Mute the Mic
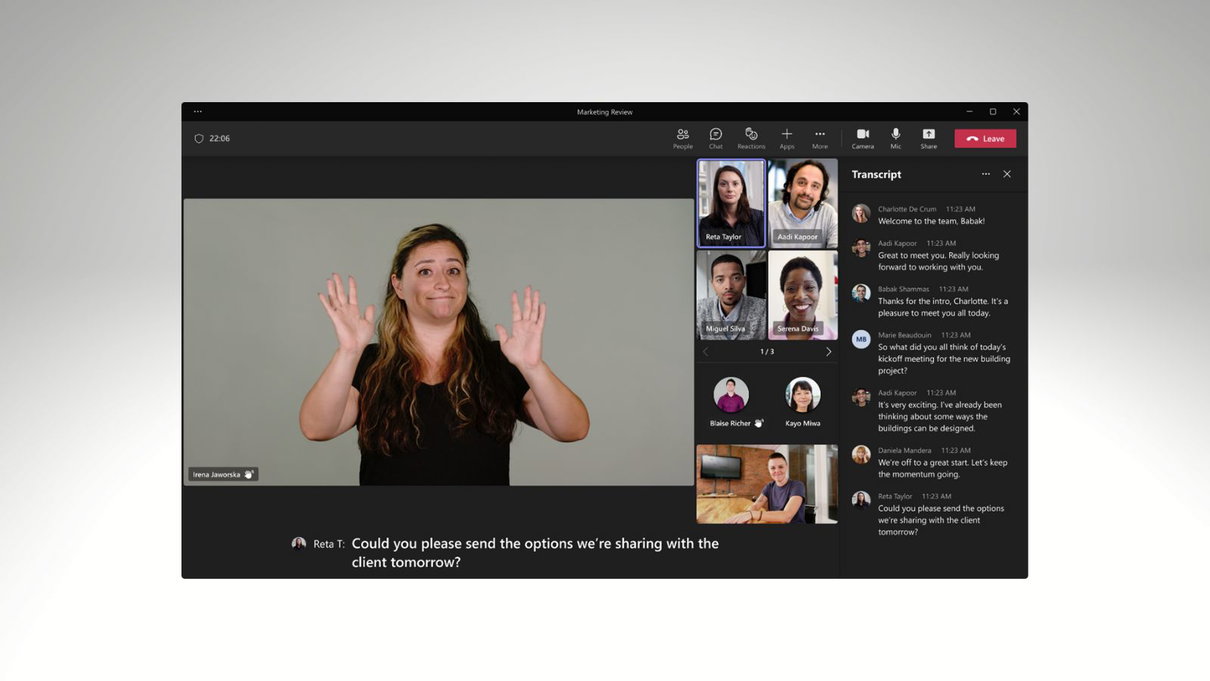This screenshot has height=681, width=1210. point(896,138)
